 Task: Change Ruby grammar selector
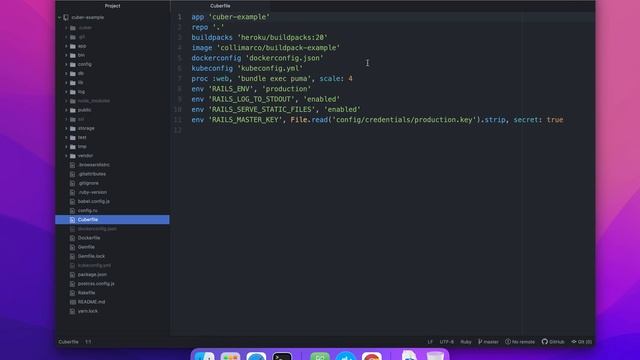coord(466,342)
